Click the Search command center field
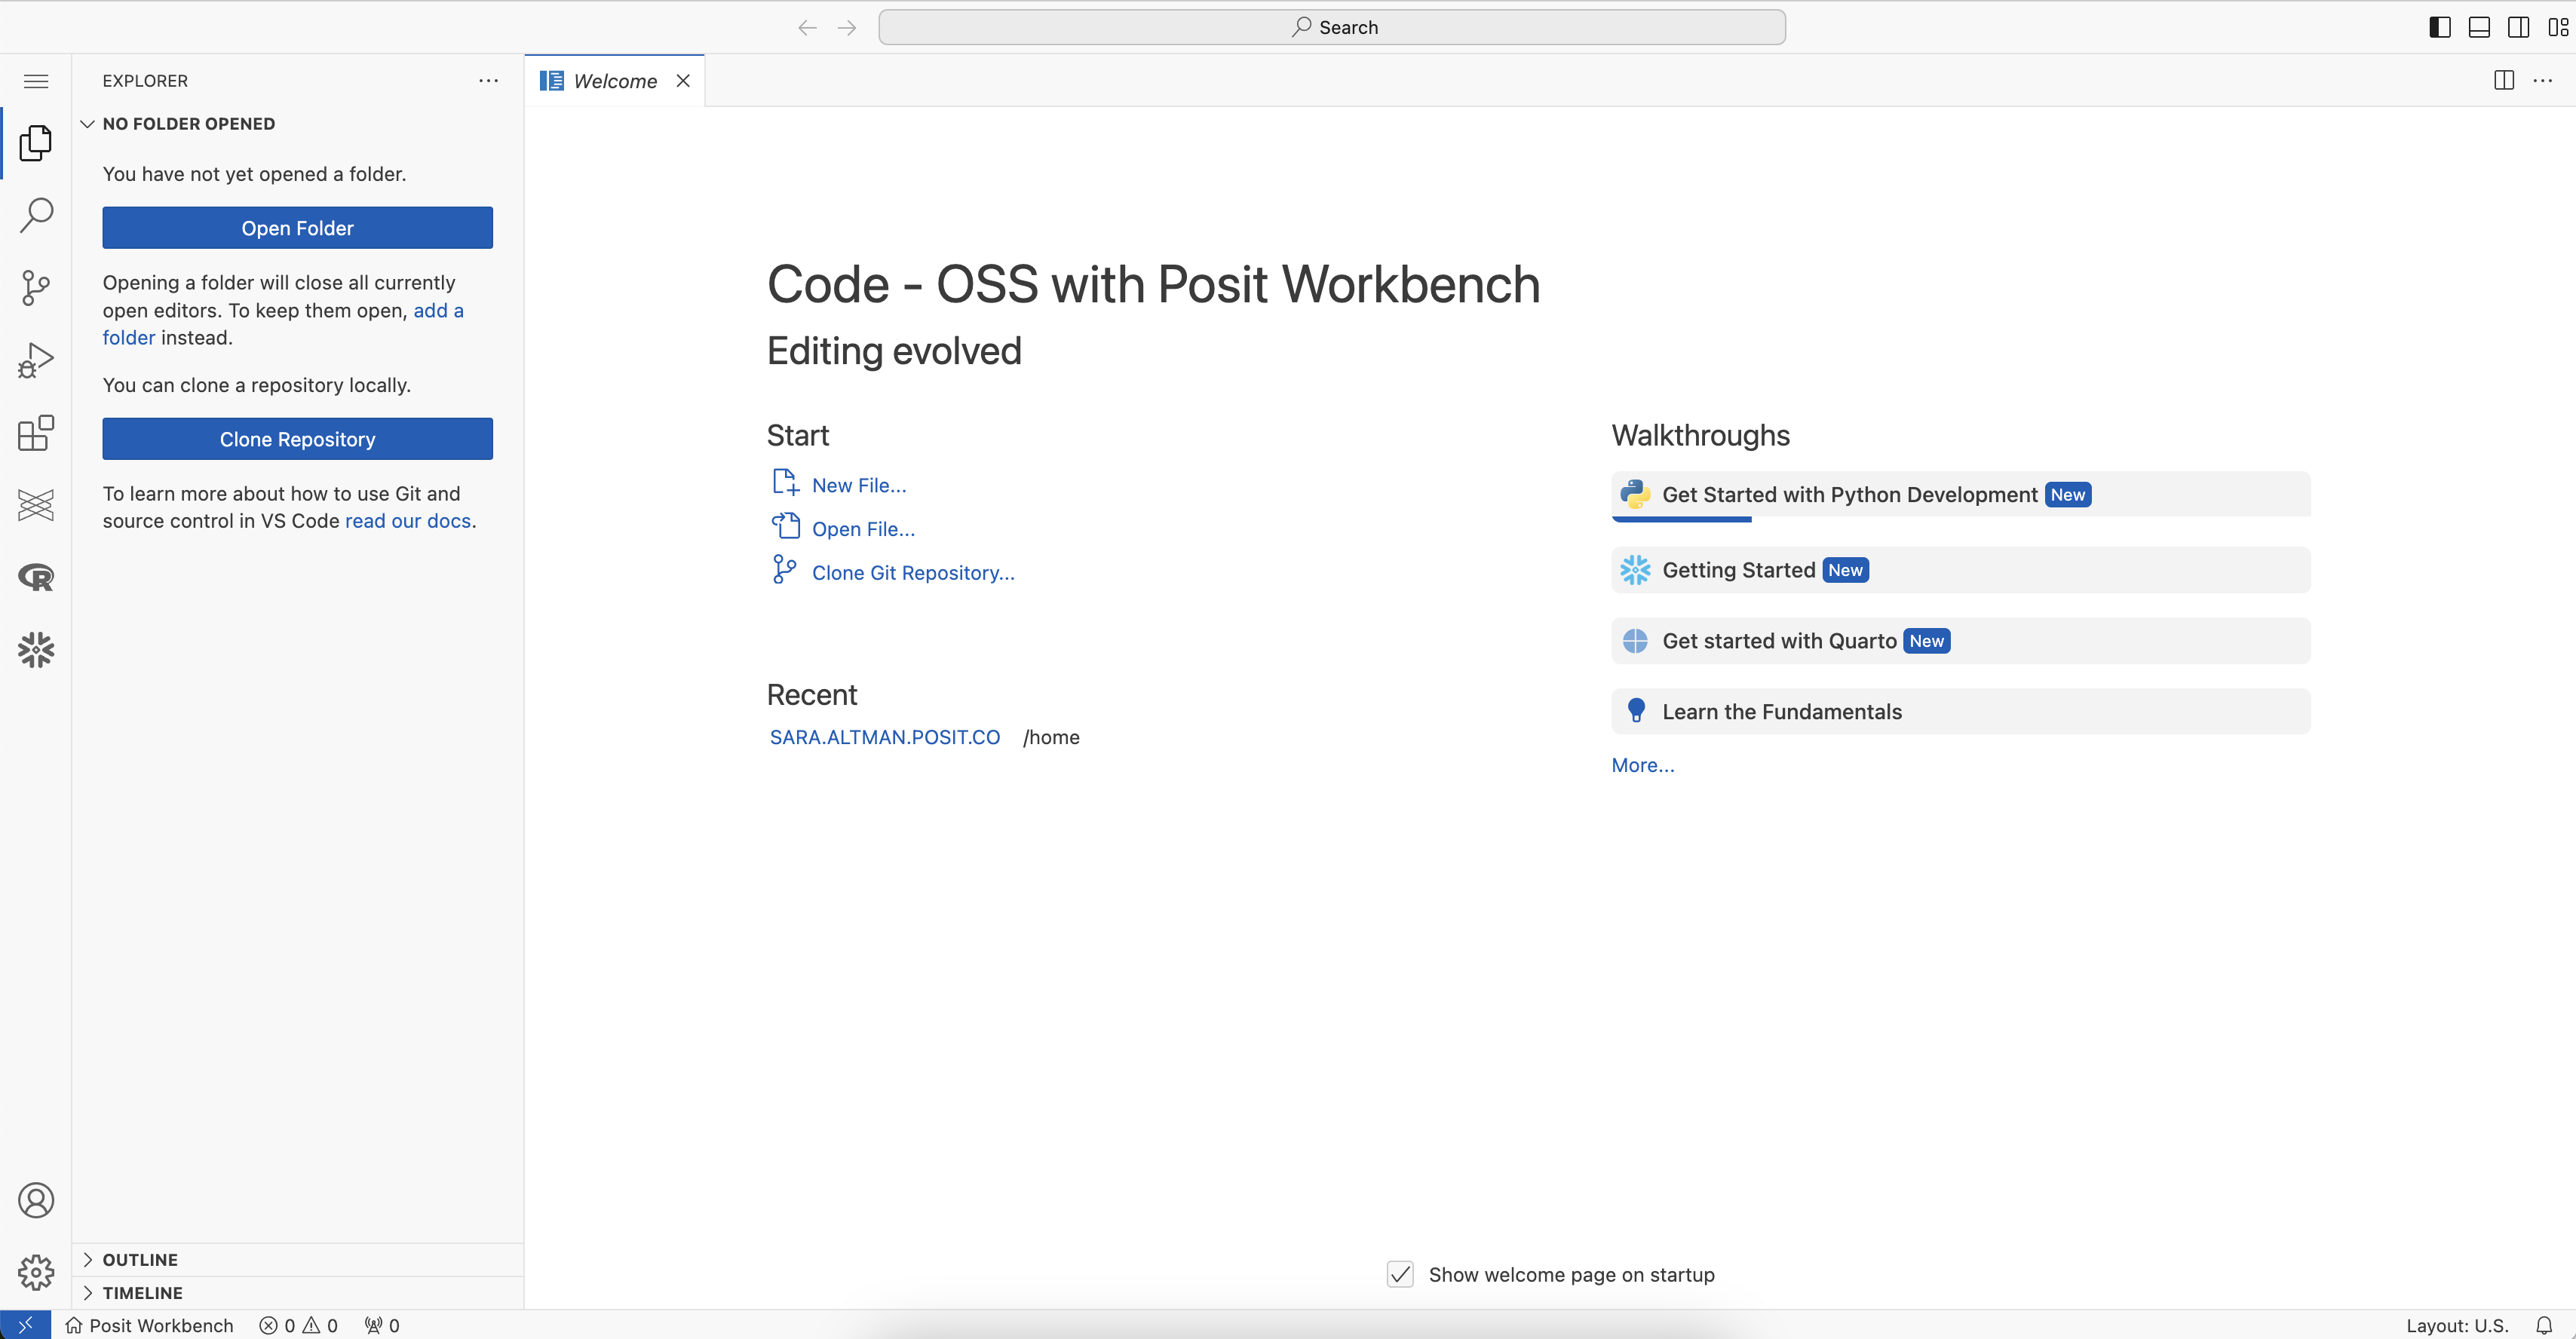Image resolution: width=2576 pixels, height=1339 pixels. pyautogui.click(x=1331, y=27)
